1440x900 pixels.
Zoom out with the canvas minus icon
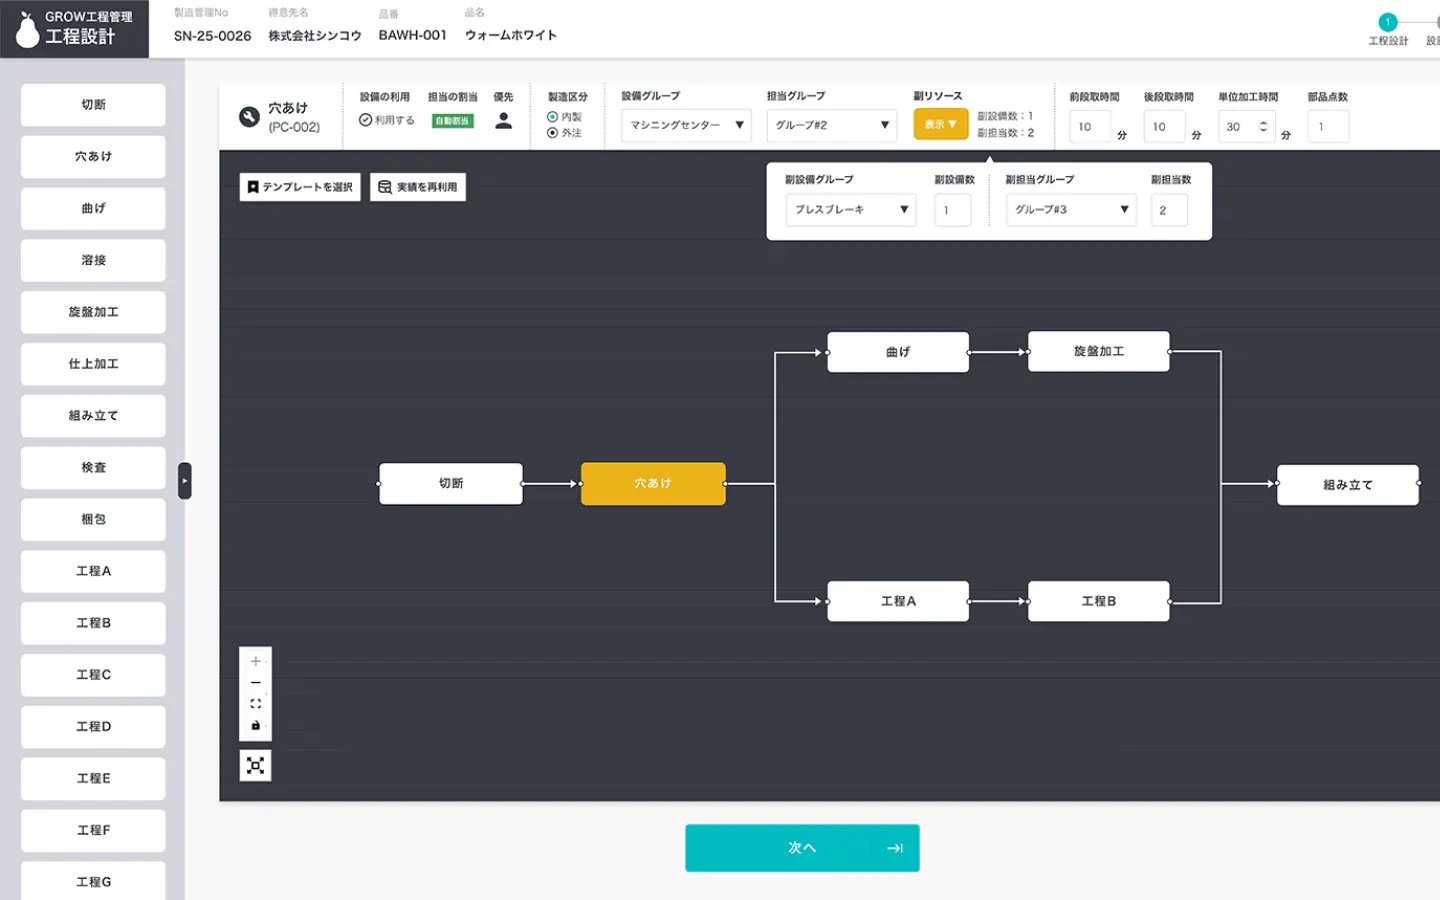[255, 683]
